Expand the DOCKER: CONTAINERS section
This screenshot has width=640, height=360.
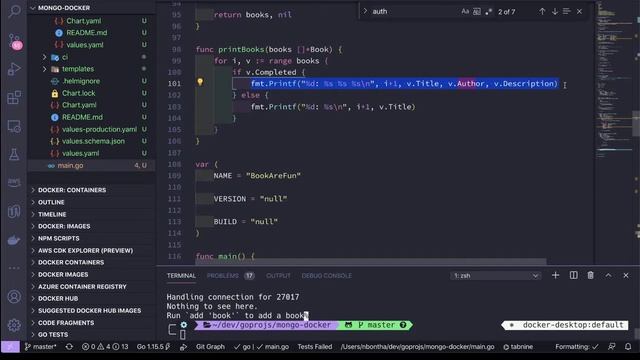pyautogui.click(x=72, y=190)
